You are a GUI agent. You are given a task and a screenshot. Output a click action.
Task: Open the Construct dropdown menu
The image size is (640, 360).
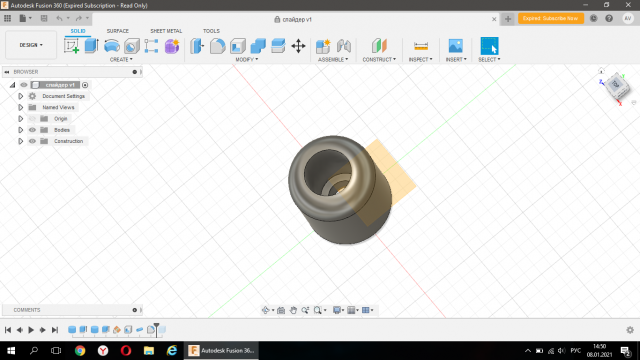click(379, 60)
